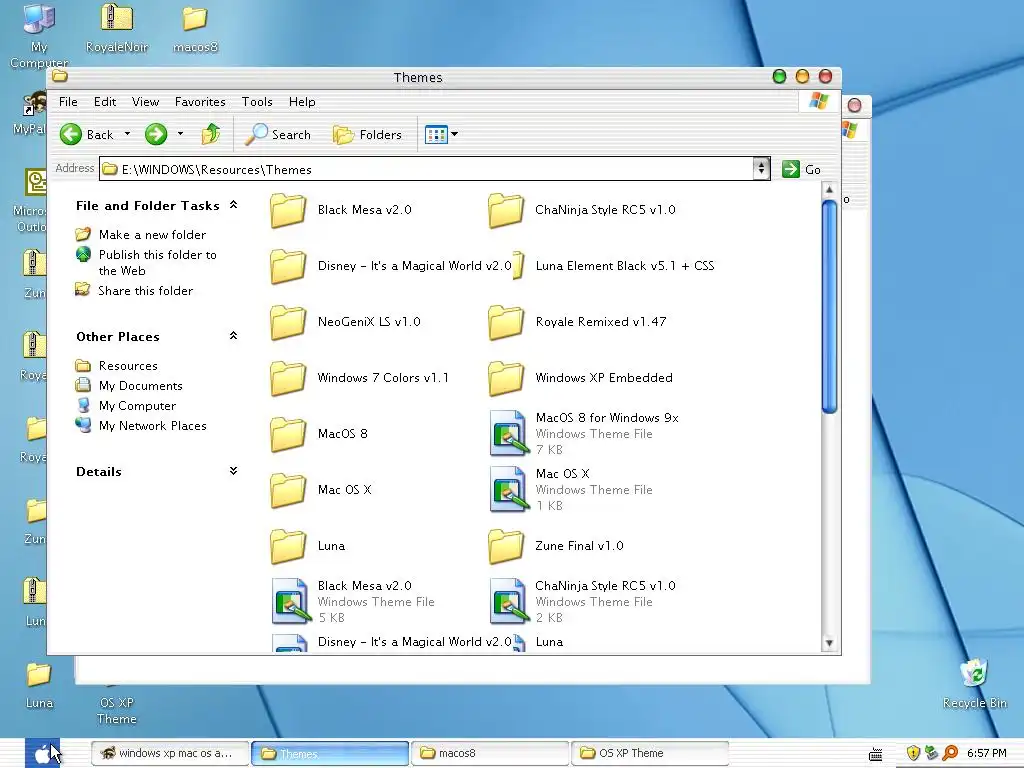The width and height of the screenshot is (1024, 768).
Task: Go to My Documents in Other Places
Action: point(140,386)
